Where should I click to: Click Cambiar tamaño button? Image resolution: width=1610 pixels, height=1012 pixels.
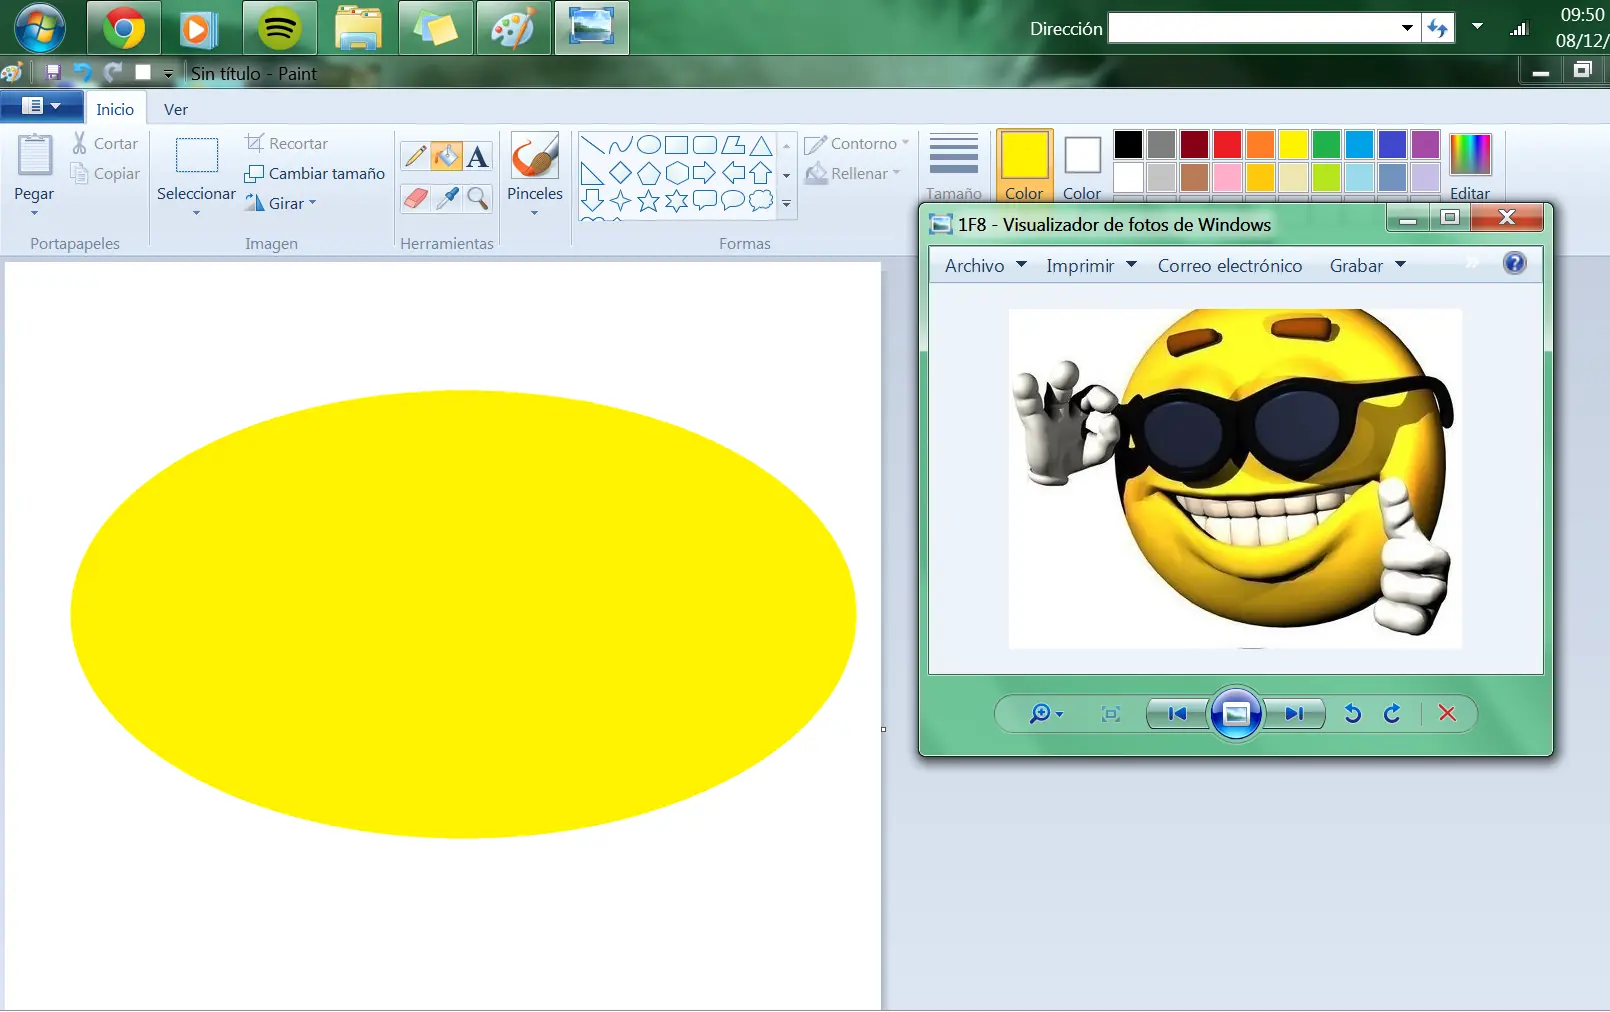tap(314, 173)
